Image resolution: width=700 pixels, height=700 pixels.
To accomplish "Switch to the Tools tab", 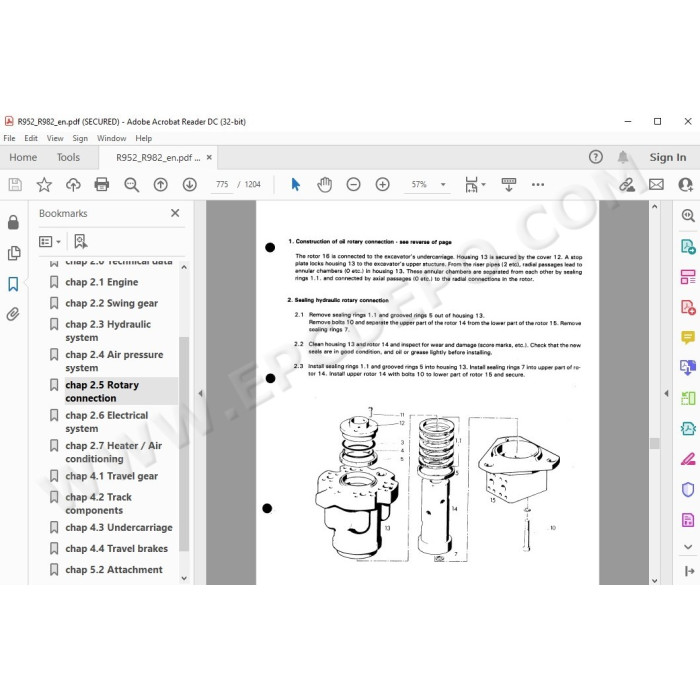I will pos(68,158).
